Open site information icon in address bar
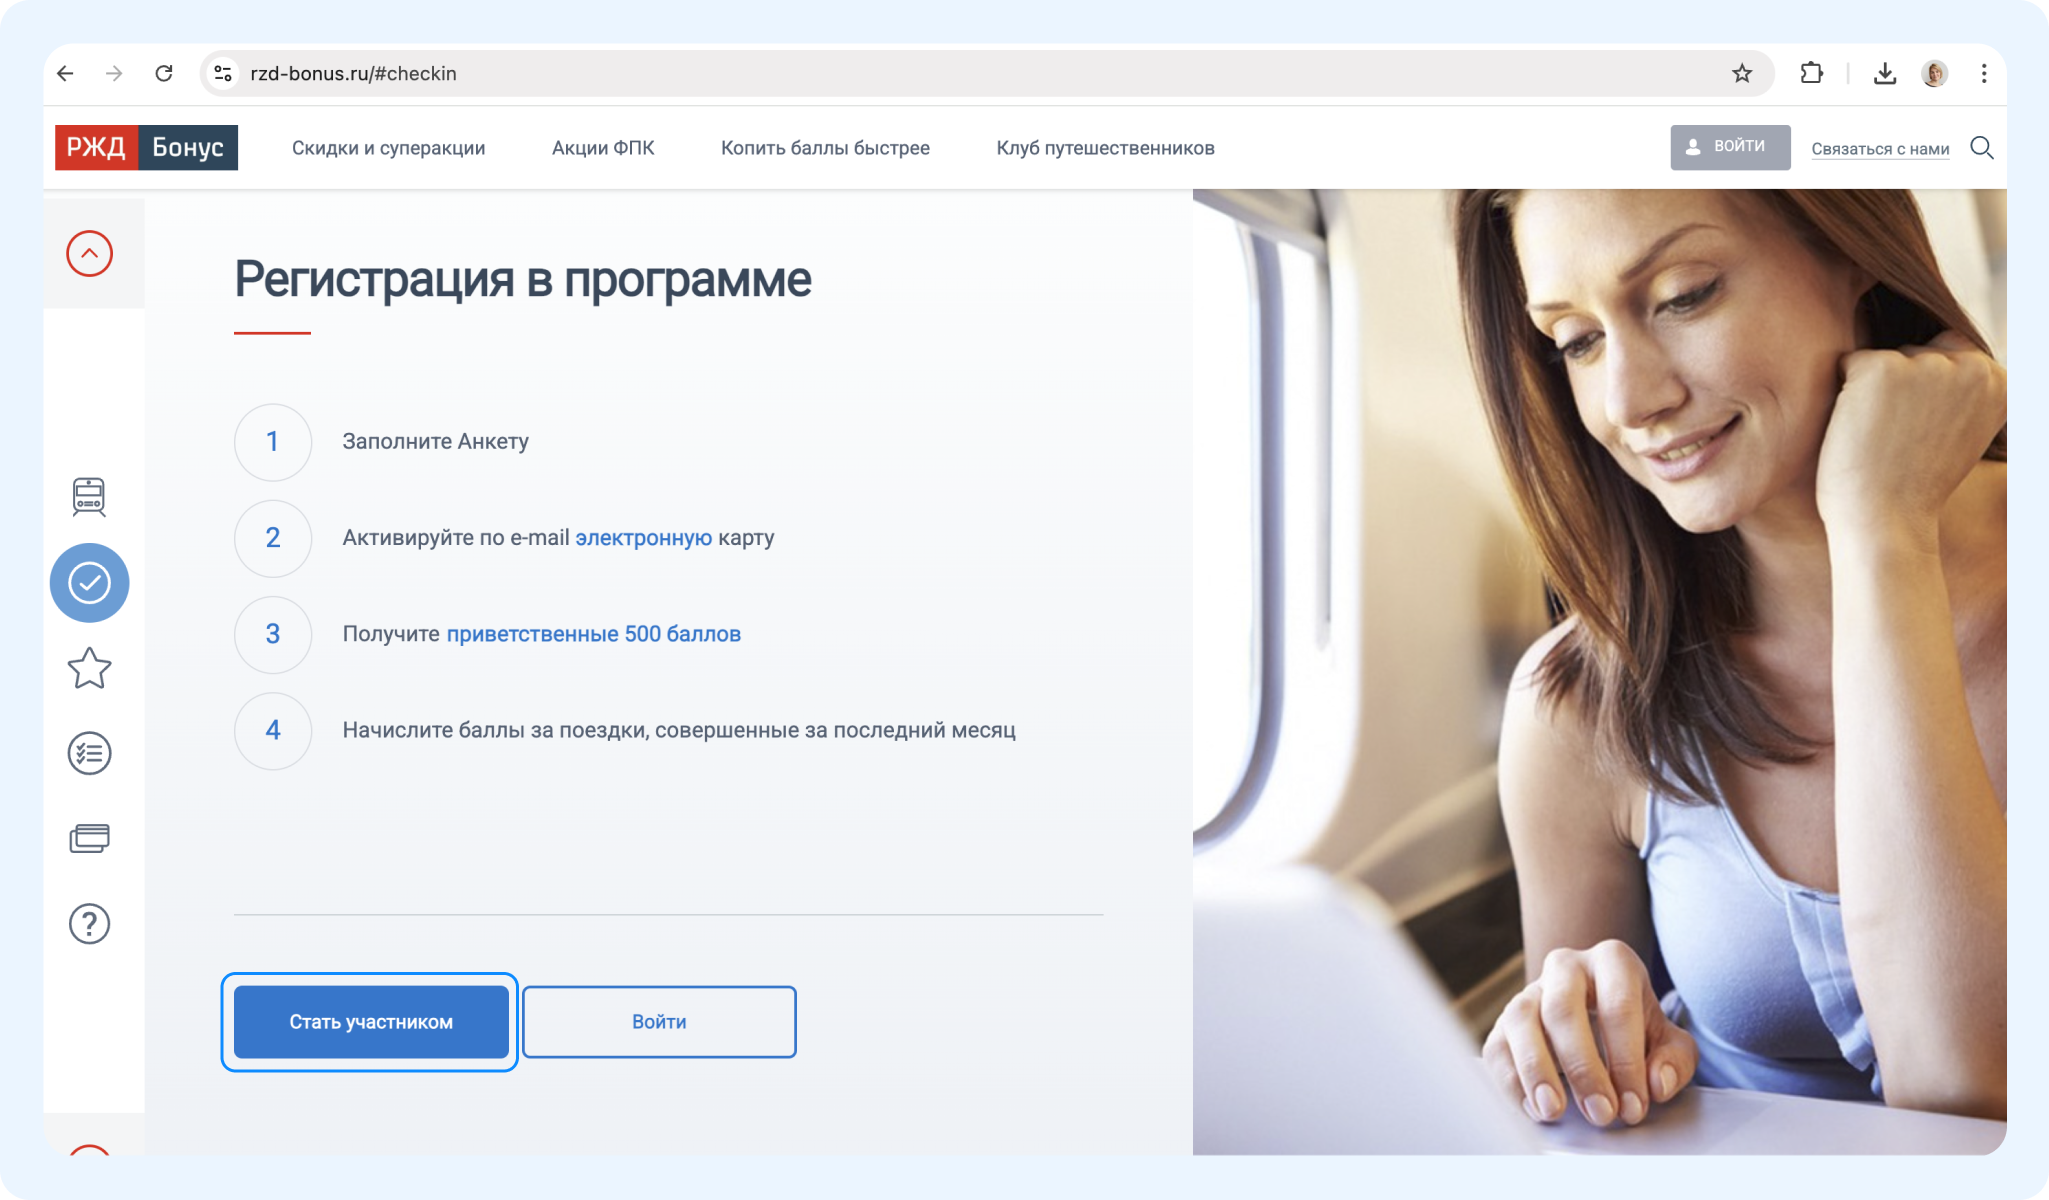2049x1200 pixels. pyautogui.click(x=223, y=73)
